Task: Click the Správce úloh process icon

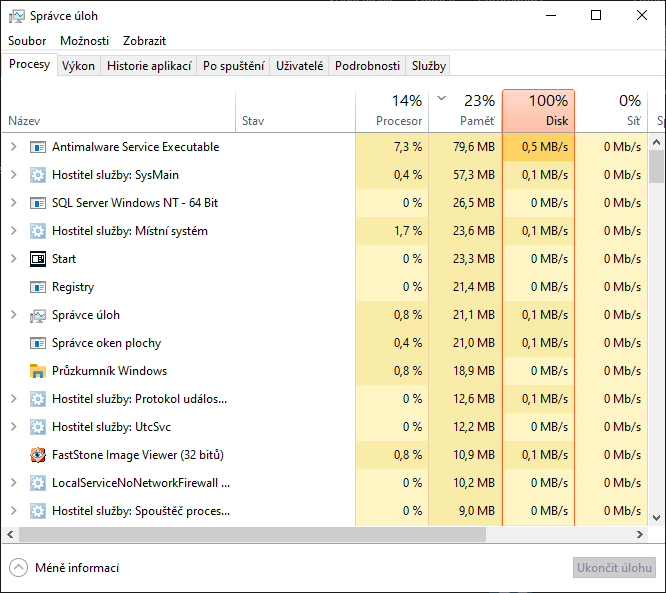Action: click(38, 315)
